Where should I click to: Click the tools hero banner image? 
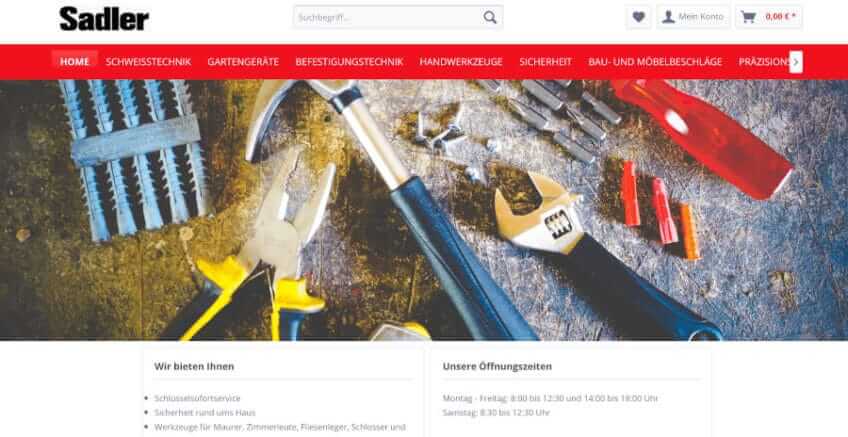(424, 210)
